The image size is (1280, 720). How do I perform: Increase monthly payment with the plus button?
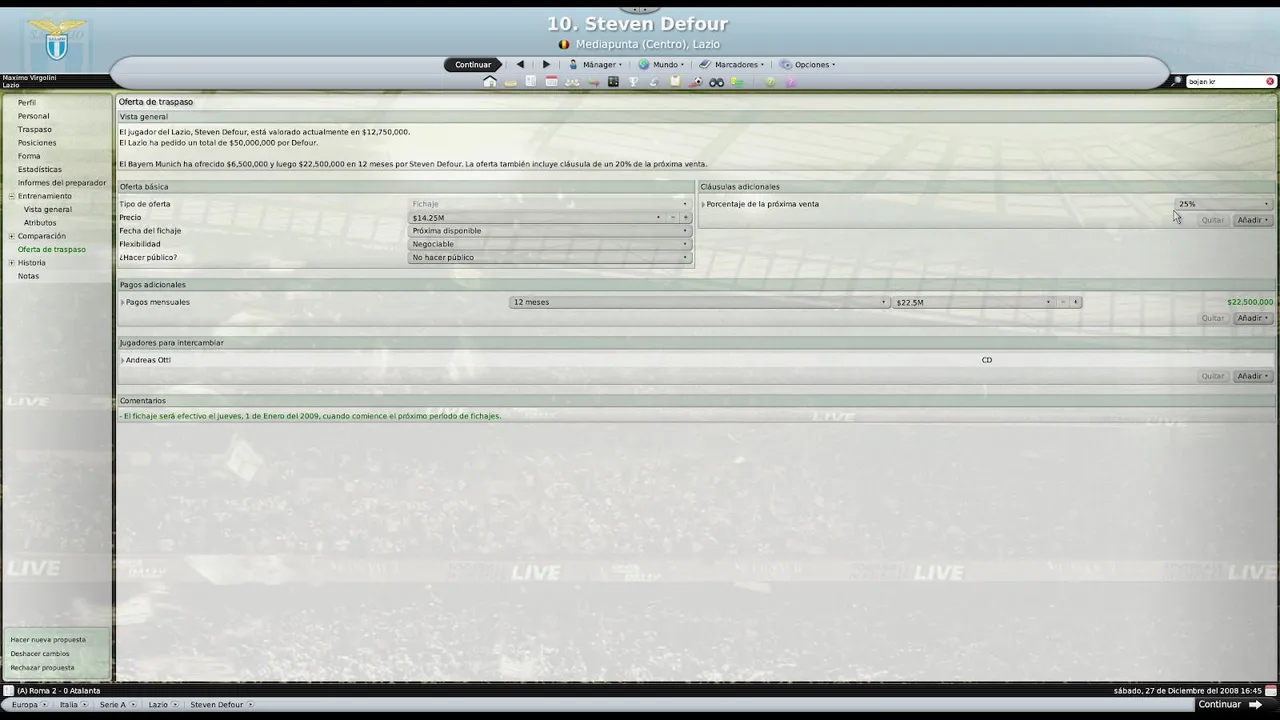click(x=1076, y=302)
